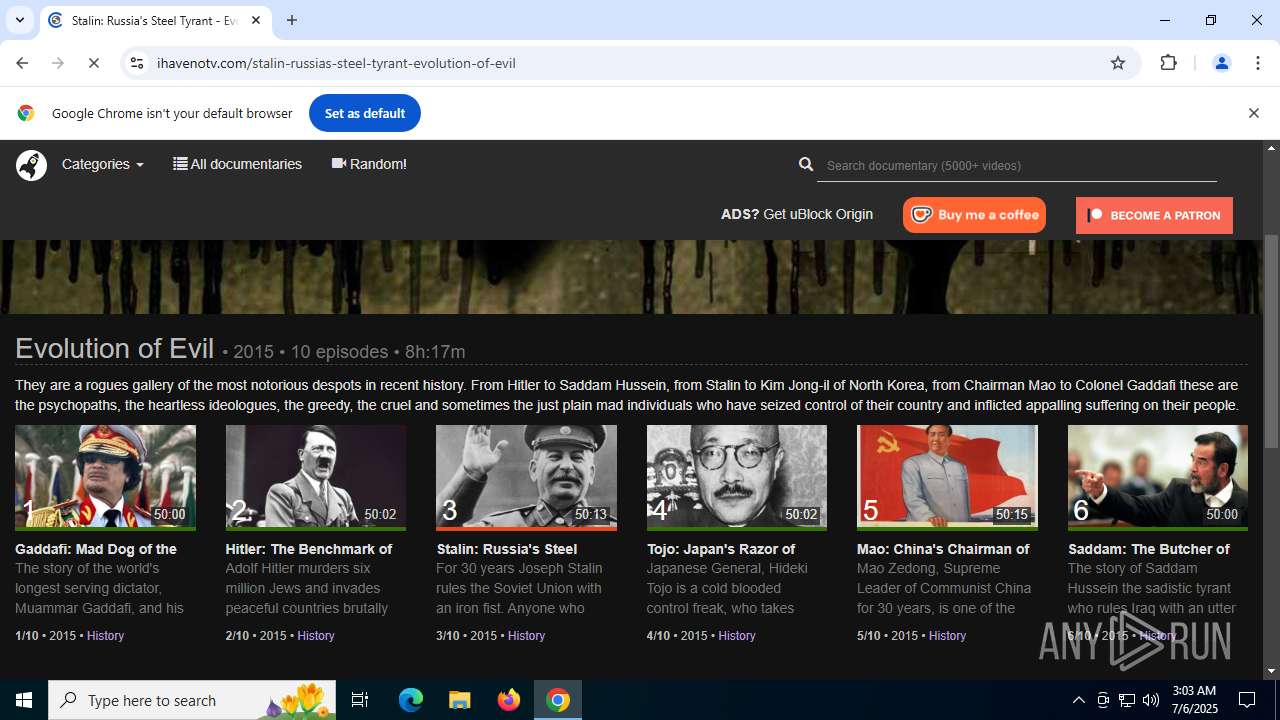Click the search magnifier icon
The height and width of the screenshot is (720, 1280).
click(x=806, y=164)
